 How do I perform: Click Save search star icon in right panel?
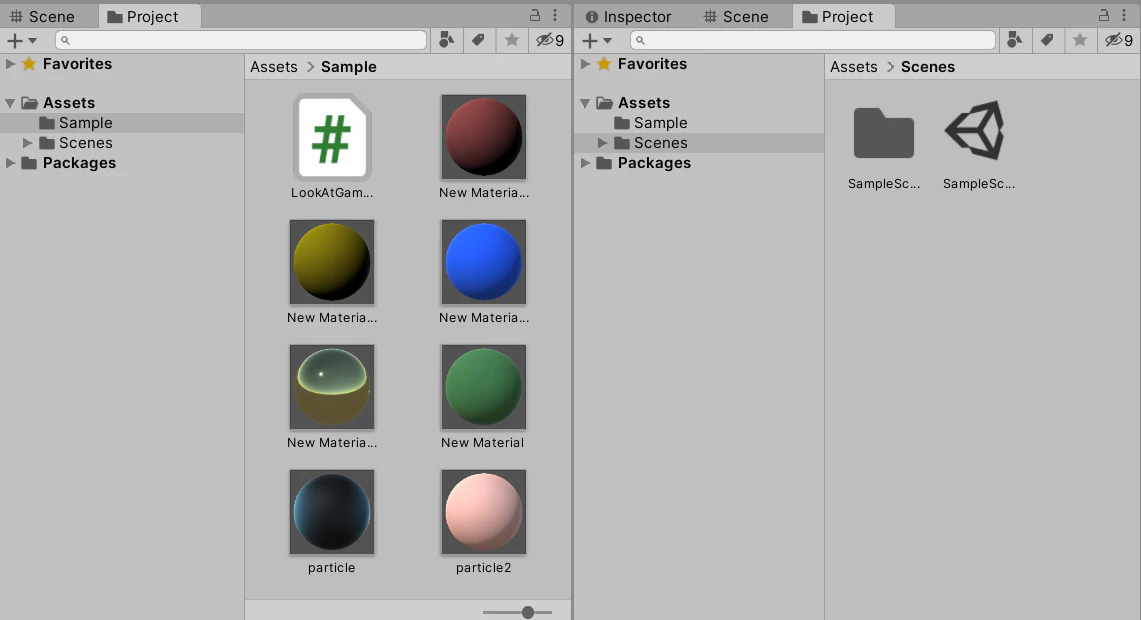[1080, 40]
